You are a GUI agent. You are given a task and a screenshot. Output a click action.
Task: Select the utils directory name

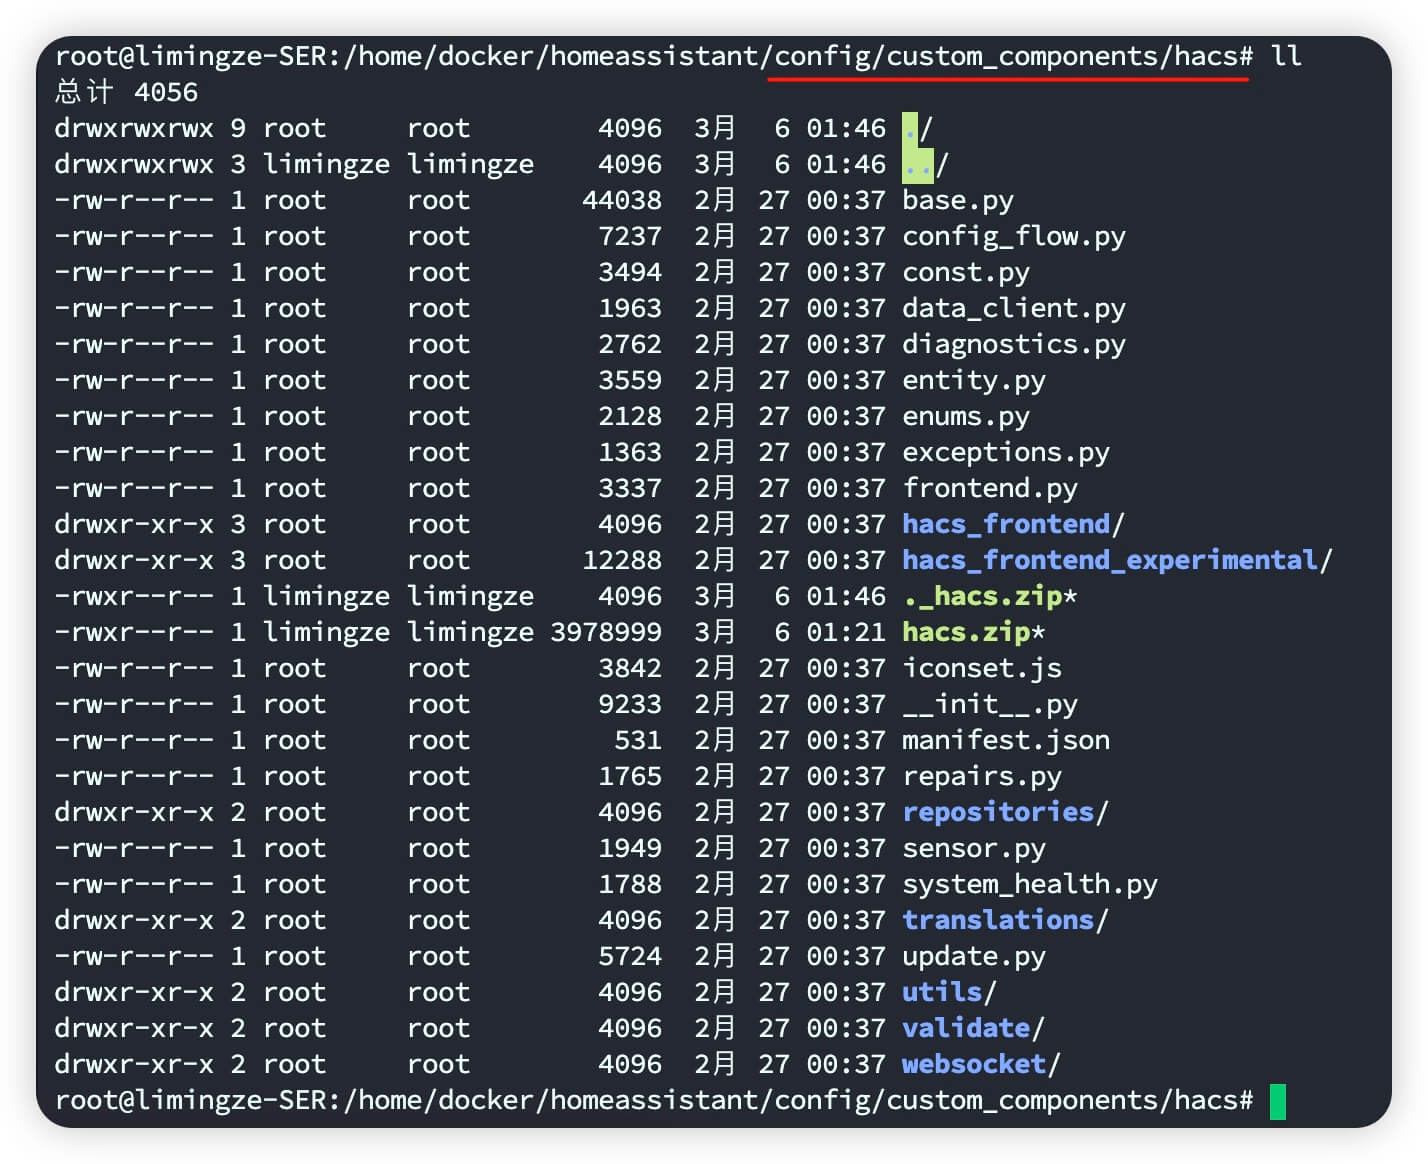(942, 993)
